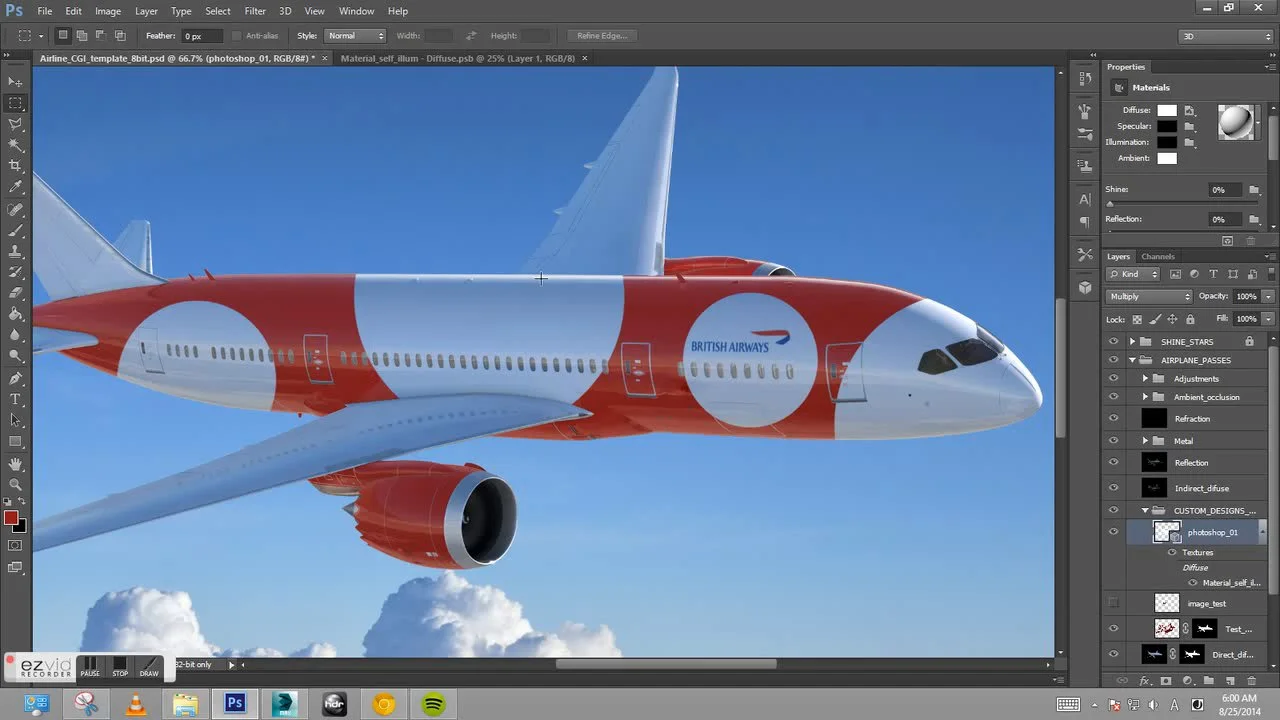This screenshot has height=720, width=1280.
Task: Open the Paragraph panel icon
Action: 1085,222
